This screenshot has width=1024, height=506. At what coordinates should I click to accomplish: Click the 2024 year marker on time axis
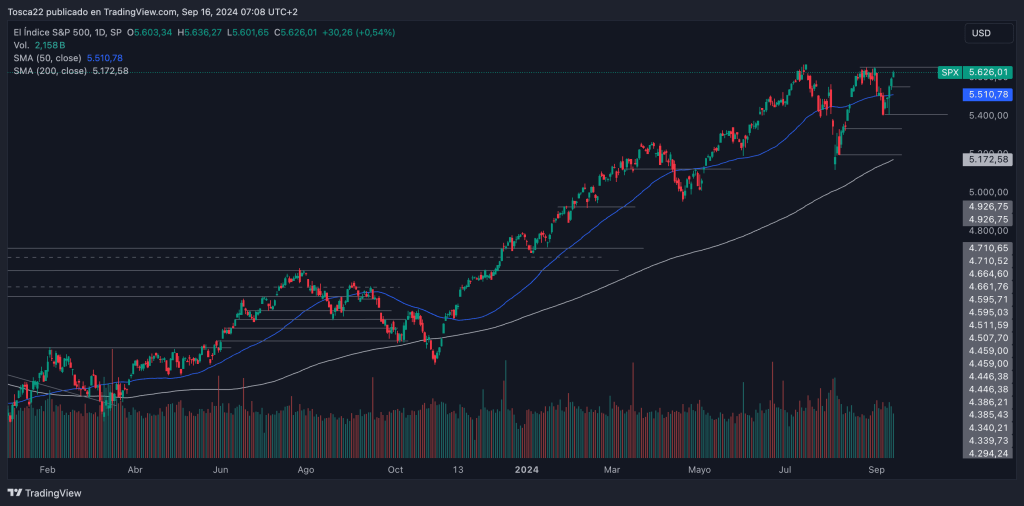click(527, 468)
